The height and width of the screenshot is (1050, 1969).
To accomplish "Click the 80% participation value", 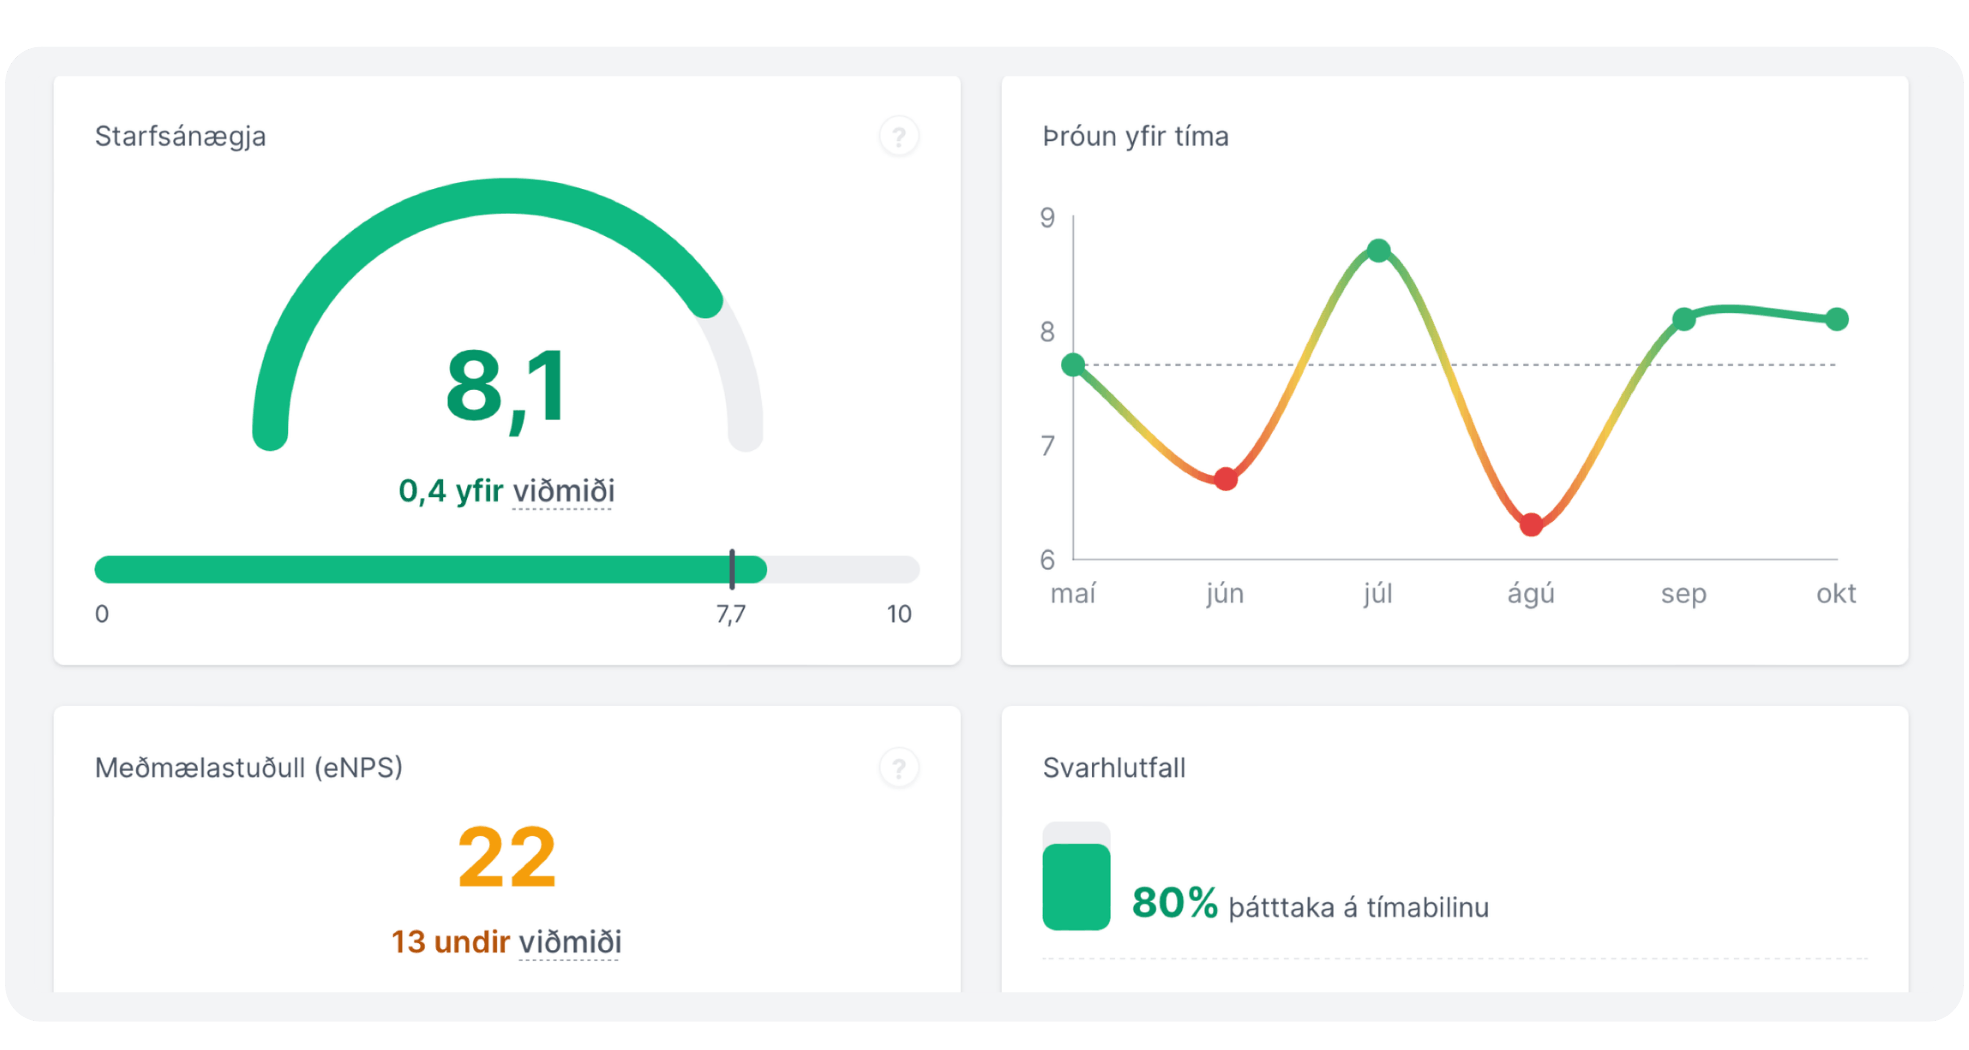I will coord(1175,903).
